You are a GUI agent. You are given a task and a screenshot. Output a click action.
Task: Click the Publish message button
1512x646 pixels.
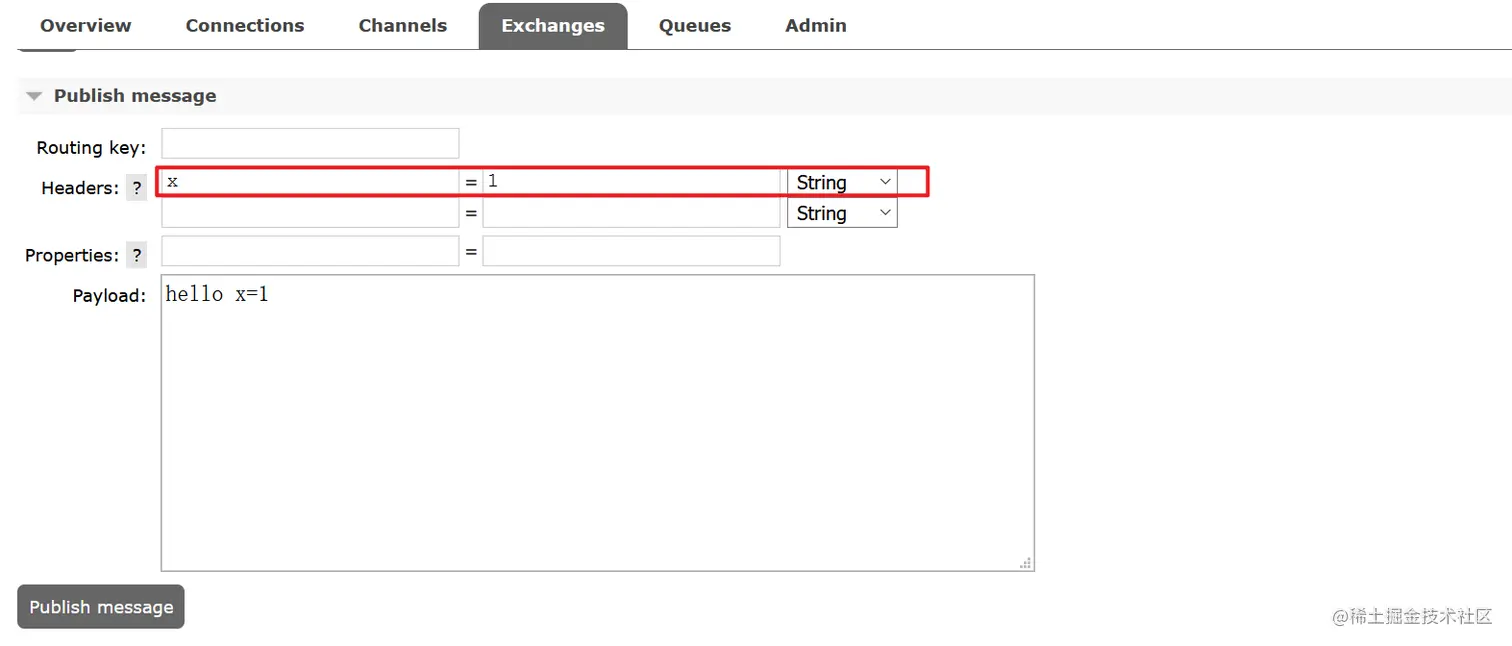point(101,607)
